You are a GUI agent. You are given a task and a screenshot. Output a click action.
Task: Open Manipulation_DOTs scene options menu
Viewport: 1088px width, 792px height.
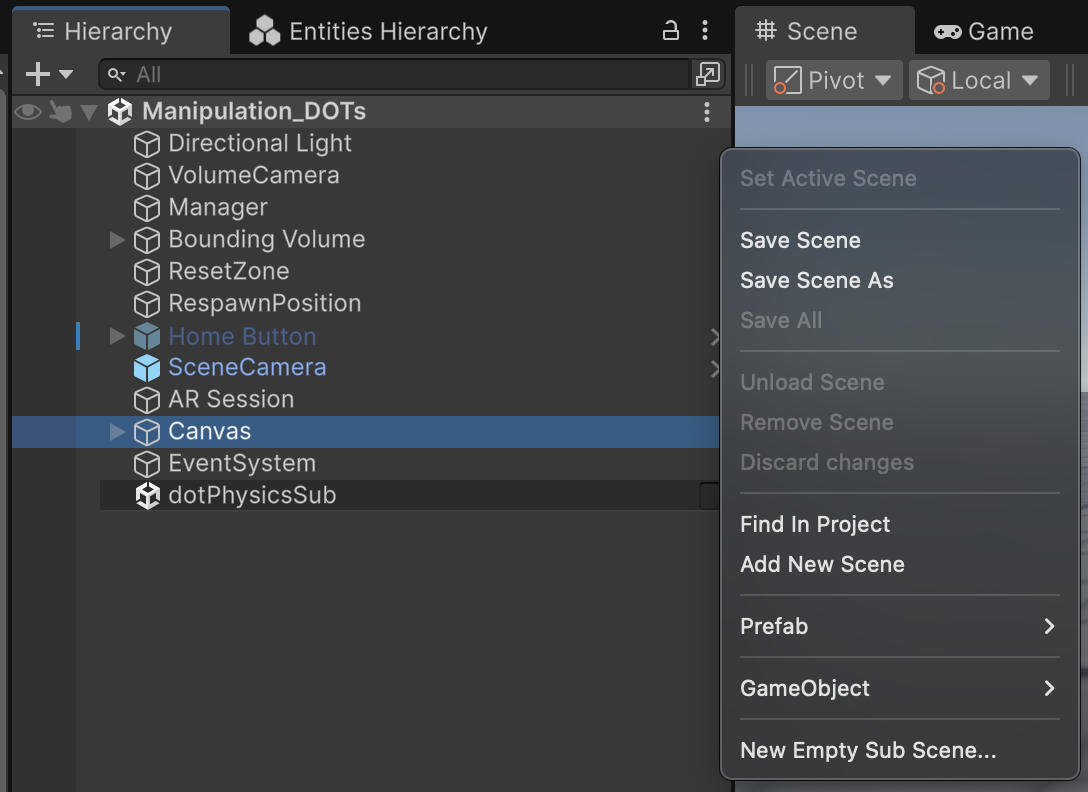pyautogui.click(x=707, y=112)
